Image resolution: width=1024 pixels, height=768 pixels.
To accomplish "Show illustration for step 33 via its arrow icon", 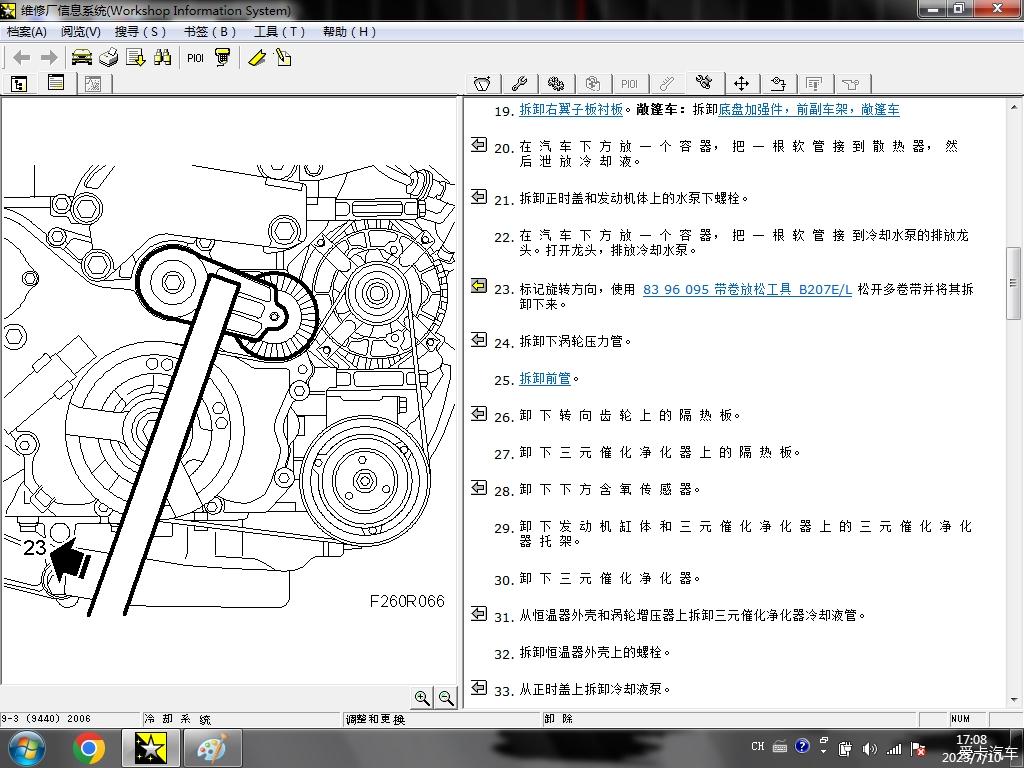I will tap(479, 687).
